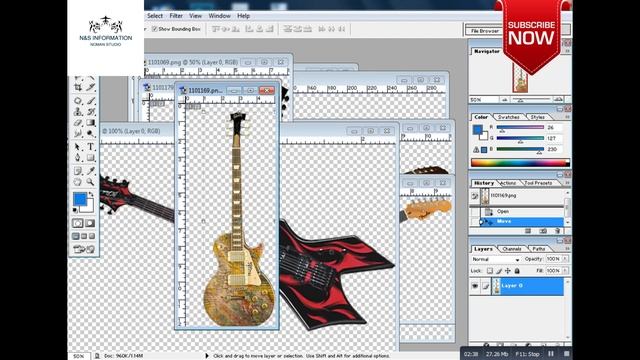Click Navigator zoom out small mountains icon

[505, 100]
